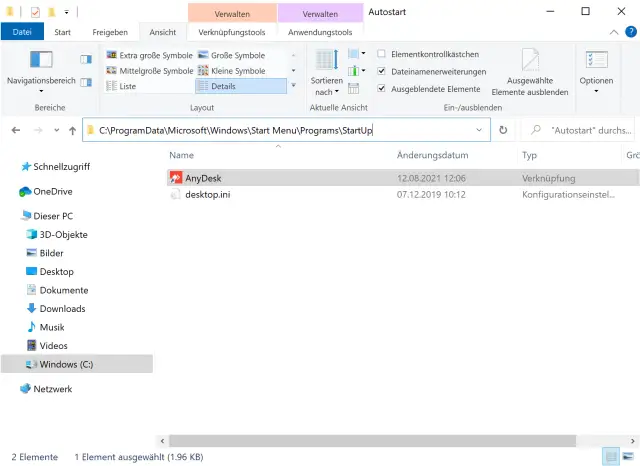Click the Autostart search box
The height and width of the screenshot is (466, 640).
coord(580,130)
